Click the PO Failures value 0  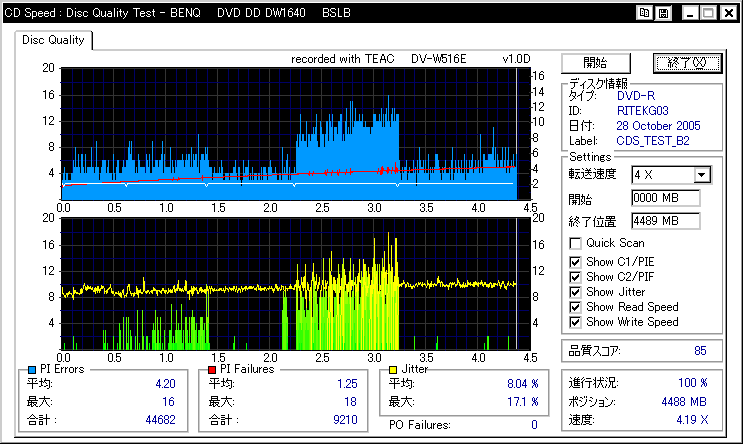click(x=535, y=425)
